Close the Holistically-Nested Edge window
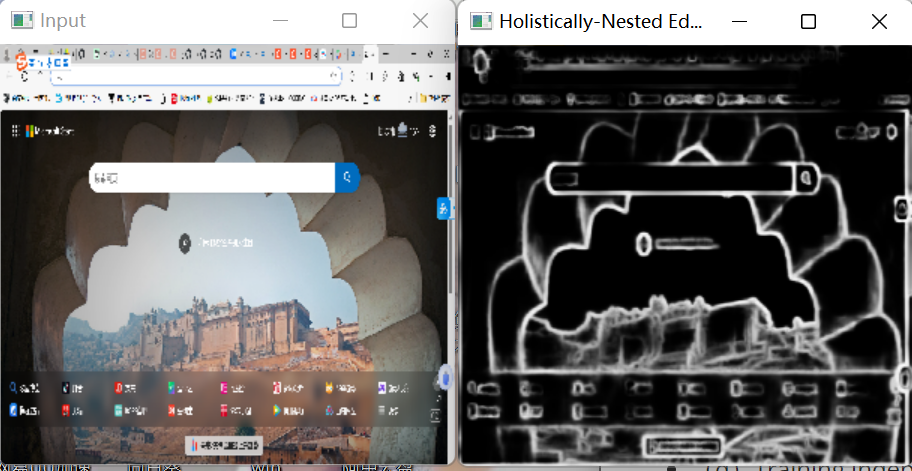Image resolution: width=912 pixels, height=471 pixels. click(878, 21)
